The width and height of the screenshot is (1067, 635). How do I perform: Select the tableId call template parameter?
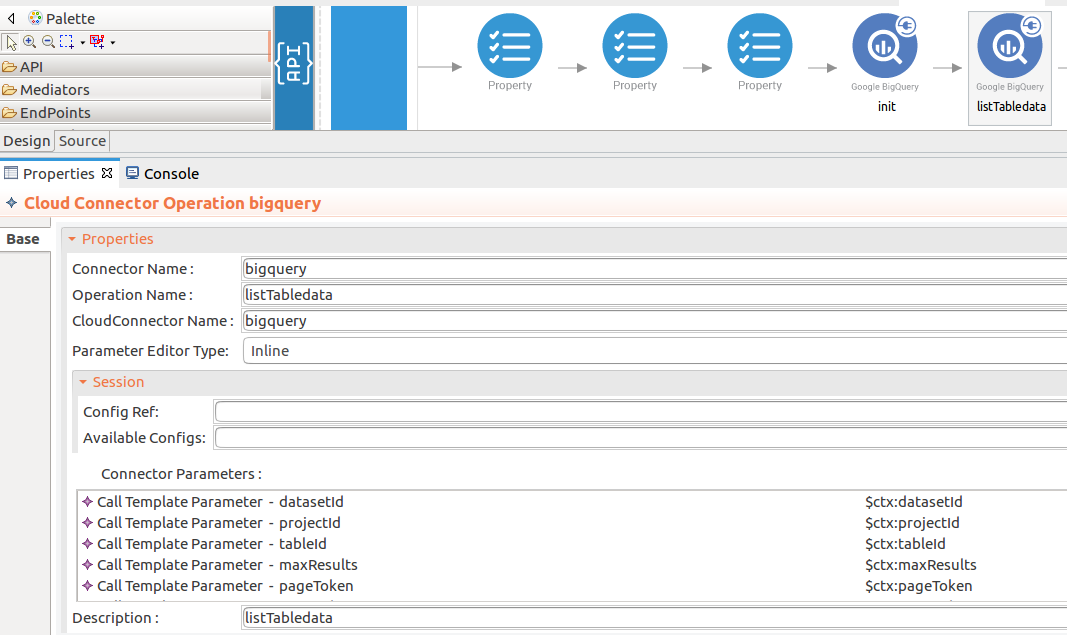204,544
